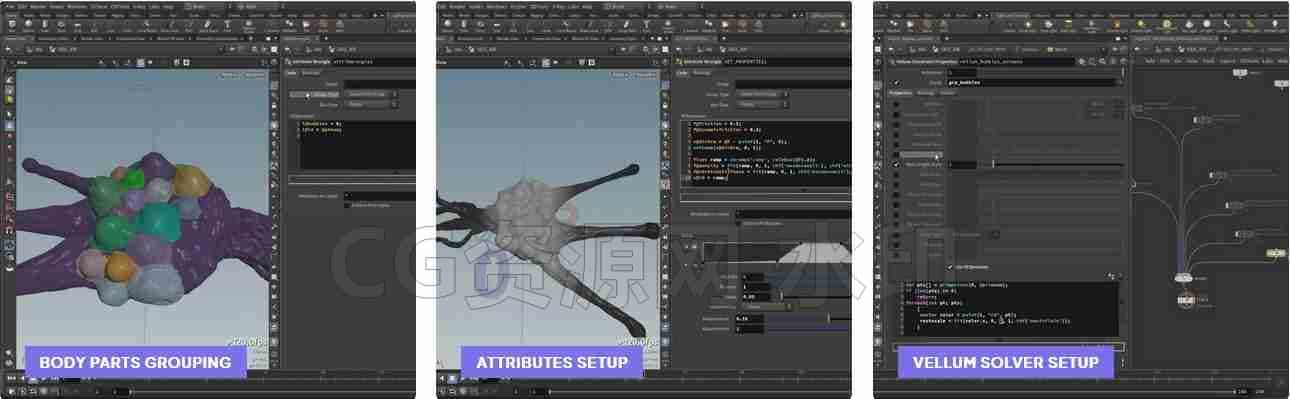Image resolution: width=1290 pixels, height=399 pixels.
Task: Open the Code tab in middle Attribute Wrangle
Action: 682,72
